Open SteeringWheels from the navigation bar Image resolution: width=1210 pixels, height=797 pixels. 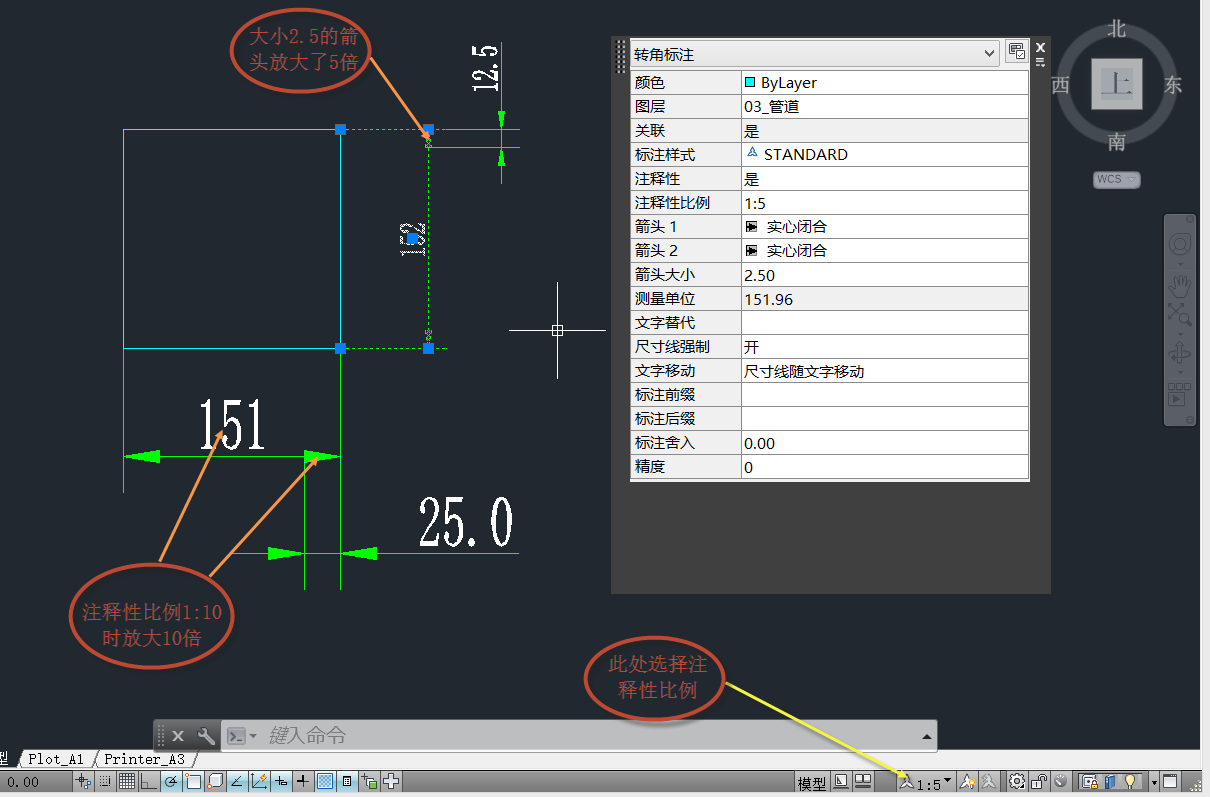1180,242
